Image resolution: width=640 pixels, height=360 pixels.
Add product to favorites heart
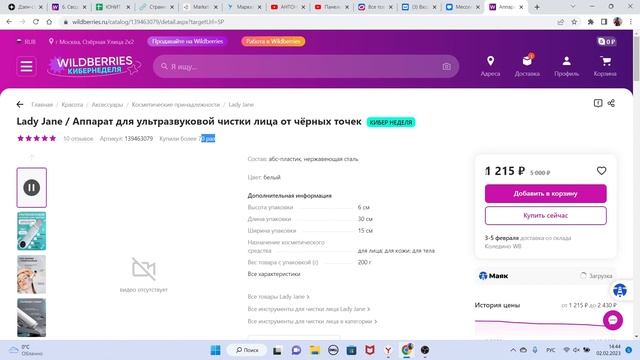[x=601, y=171]
